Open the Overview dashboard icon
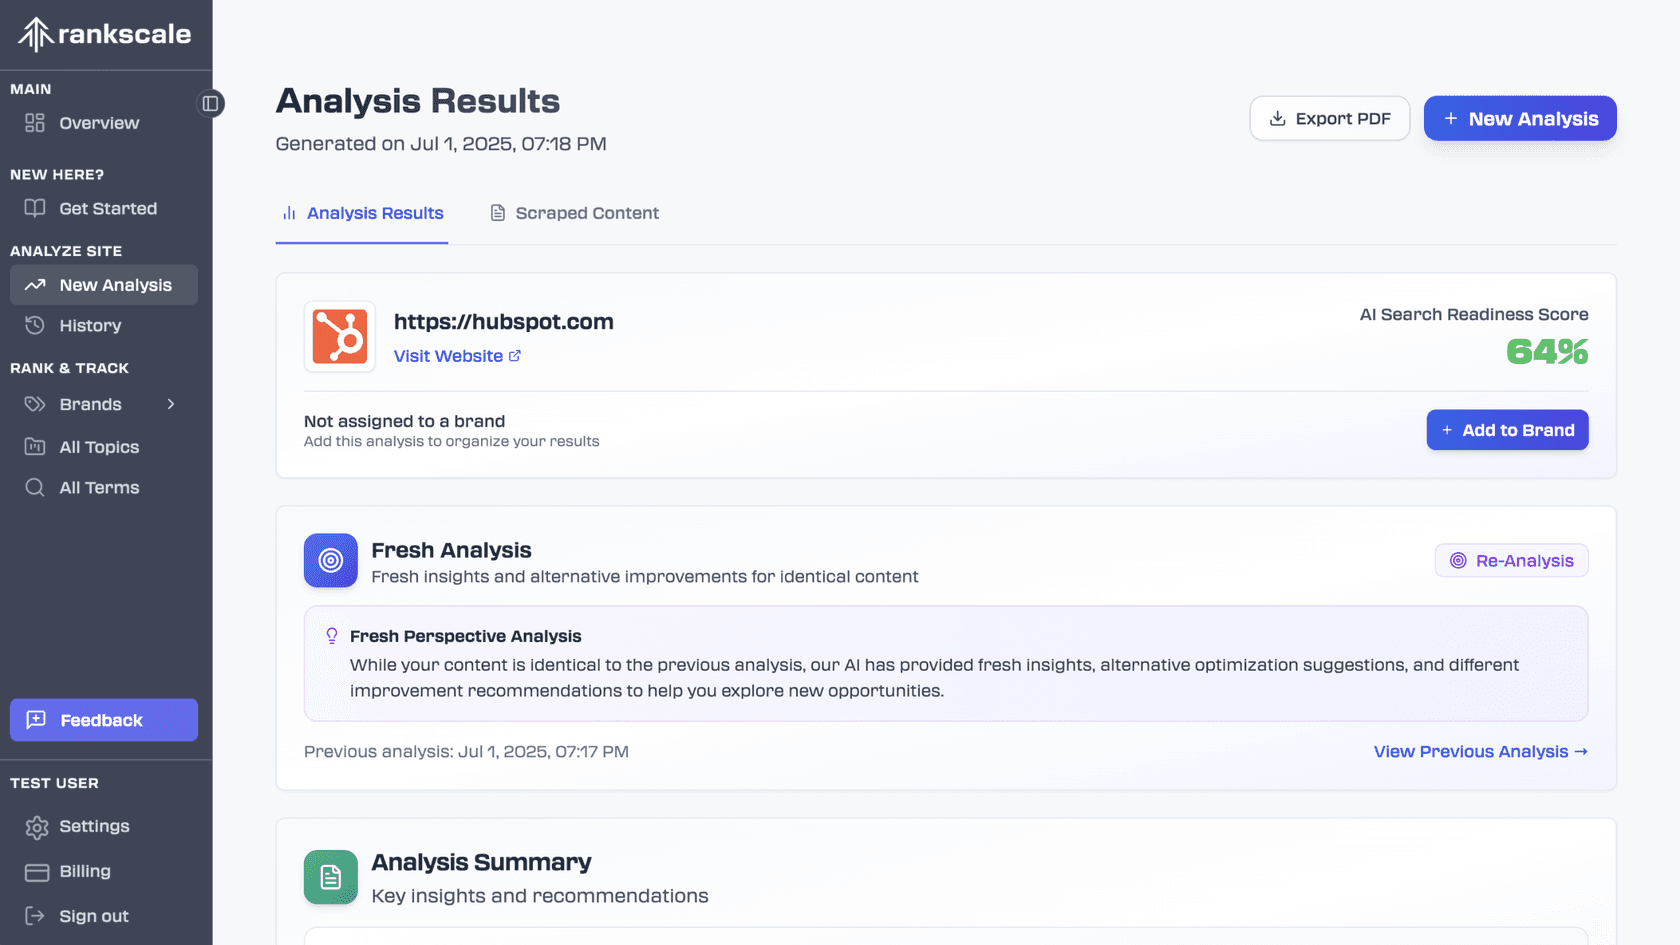 coord(34,123)
